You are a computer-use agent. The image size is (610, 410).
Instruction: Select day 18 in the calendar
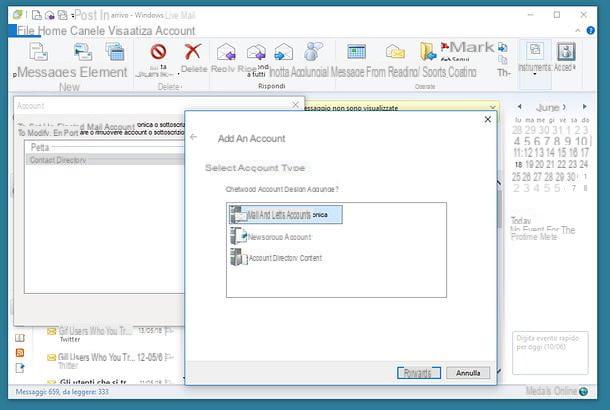(518, 165)
